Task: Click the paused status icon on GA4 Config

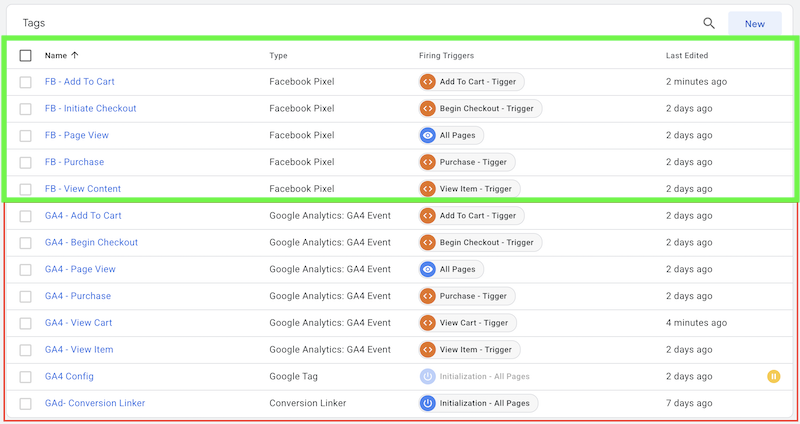Action: (x=773, y=377)
